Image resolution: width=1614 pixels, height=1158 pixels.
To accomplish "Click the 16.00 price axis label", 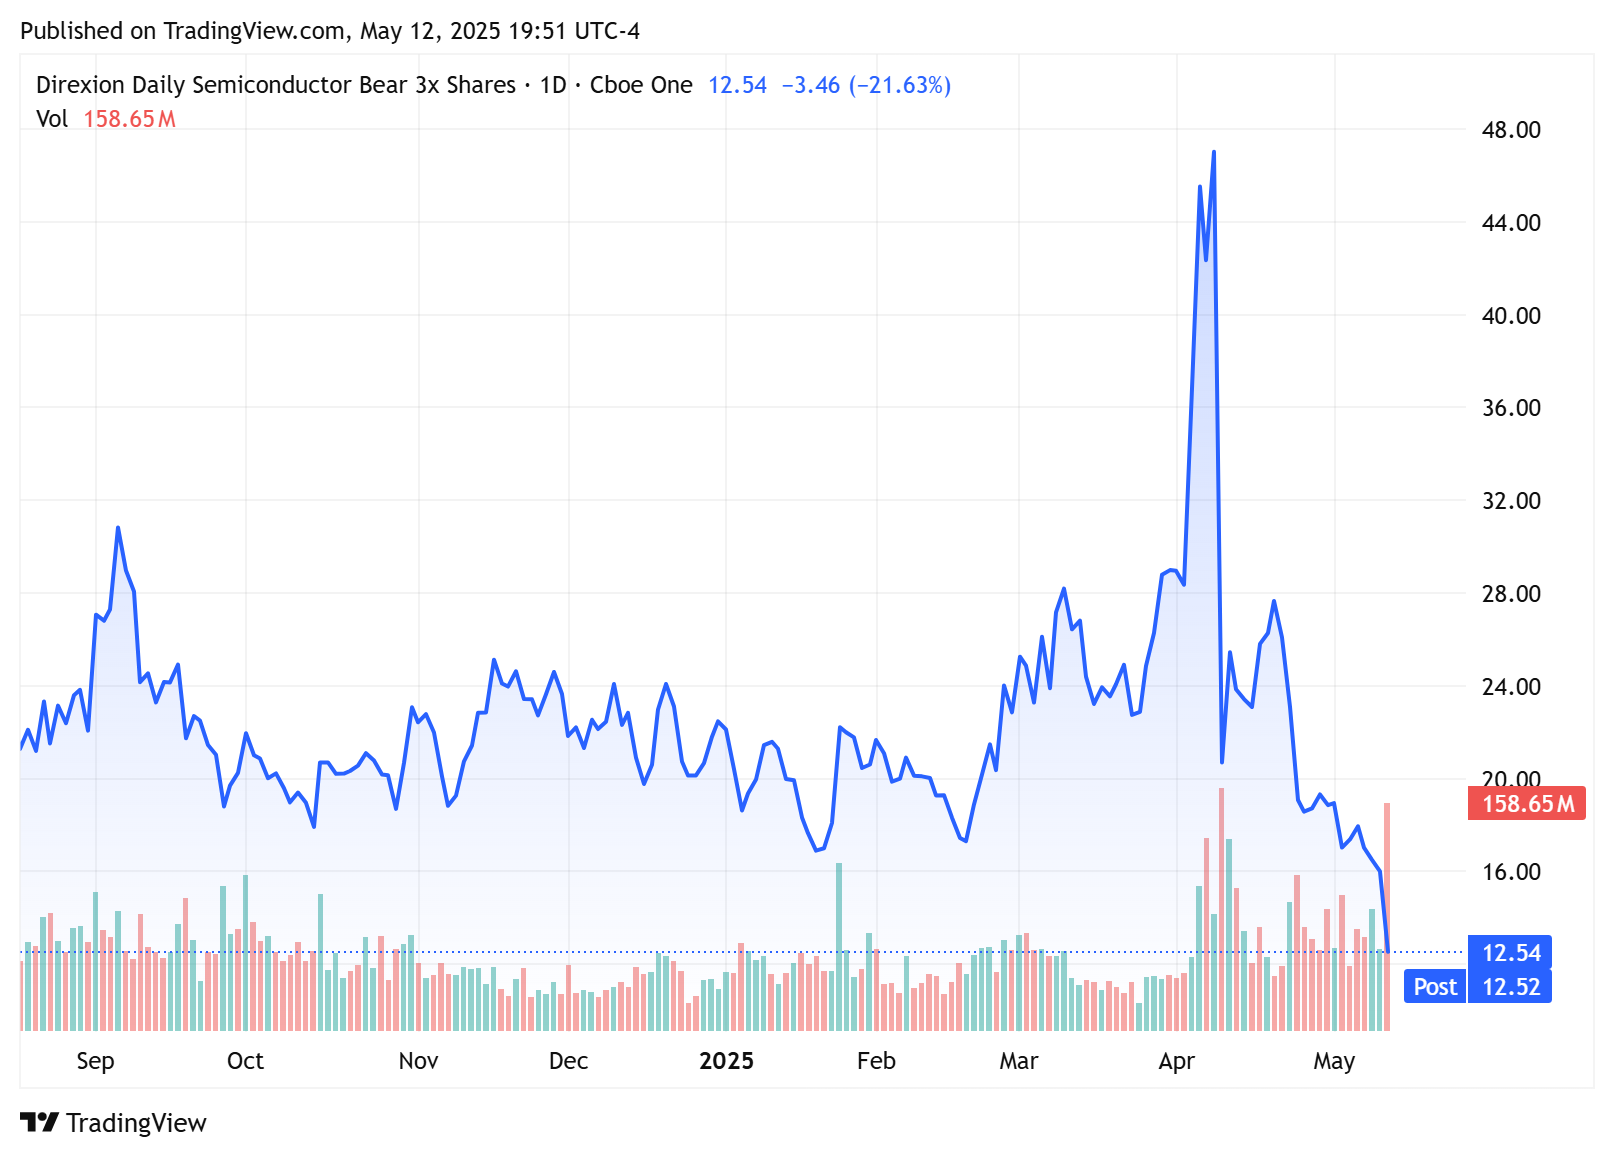I will (1511, 872).
